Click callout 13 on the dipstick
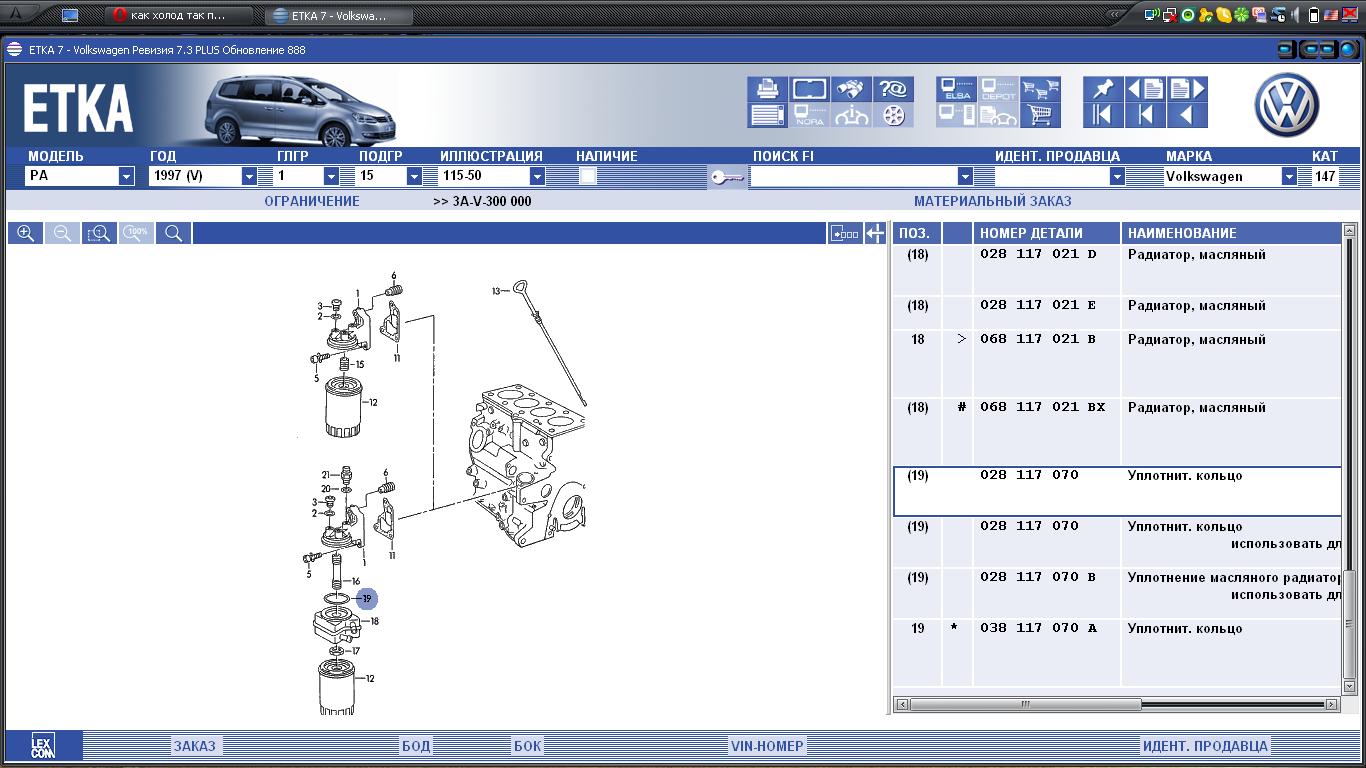This screenshot has width=1366, height=768. click(495, 291)
